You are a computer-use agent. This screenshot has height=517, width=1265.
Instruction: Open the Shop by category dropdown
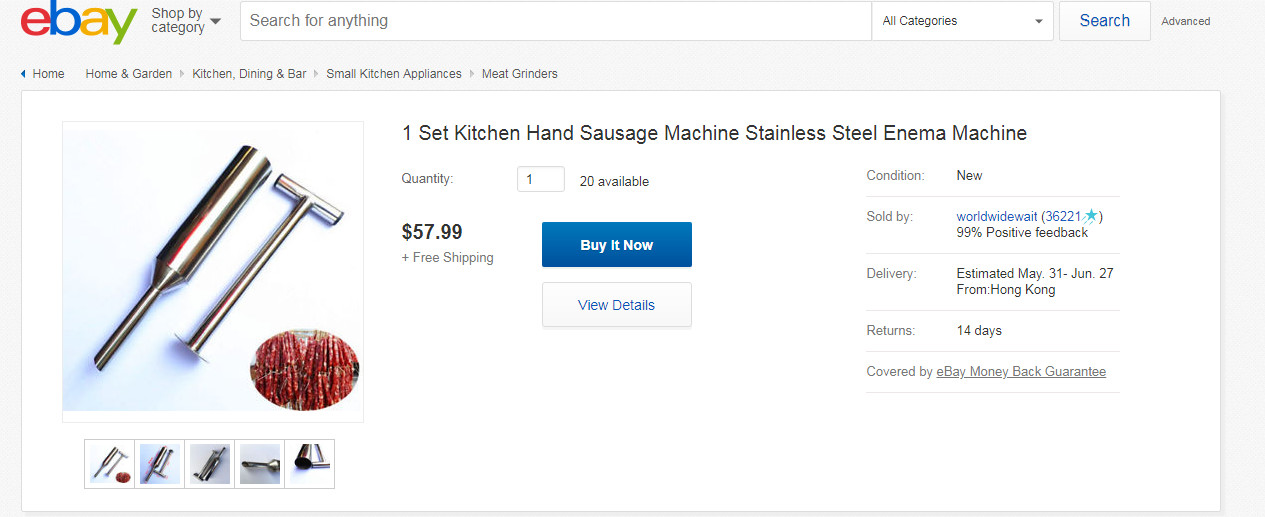186,21
